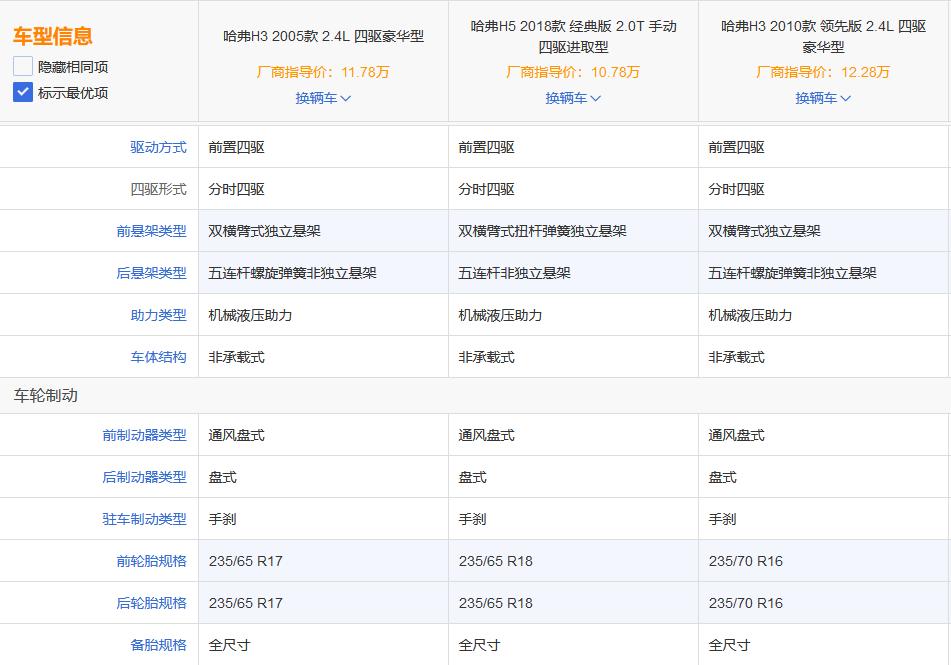Click the 厂商指导价 11.78万 price text
Image resolution: width=951 pixels, height=665 pixels.
[322, 72]
